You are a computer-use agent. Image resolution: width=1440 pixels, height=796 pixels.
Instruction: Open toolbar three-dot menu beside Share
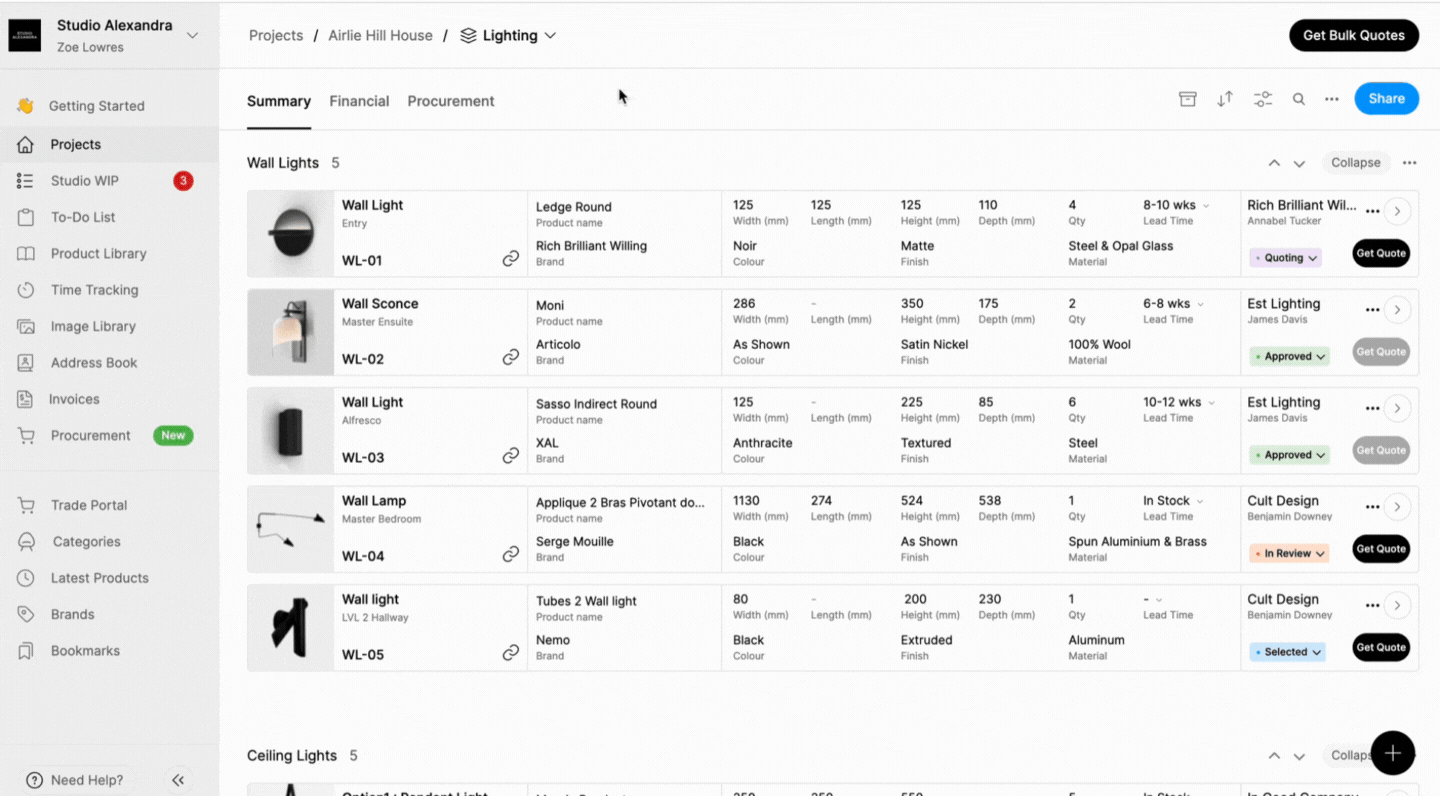coord(1332,99)
